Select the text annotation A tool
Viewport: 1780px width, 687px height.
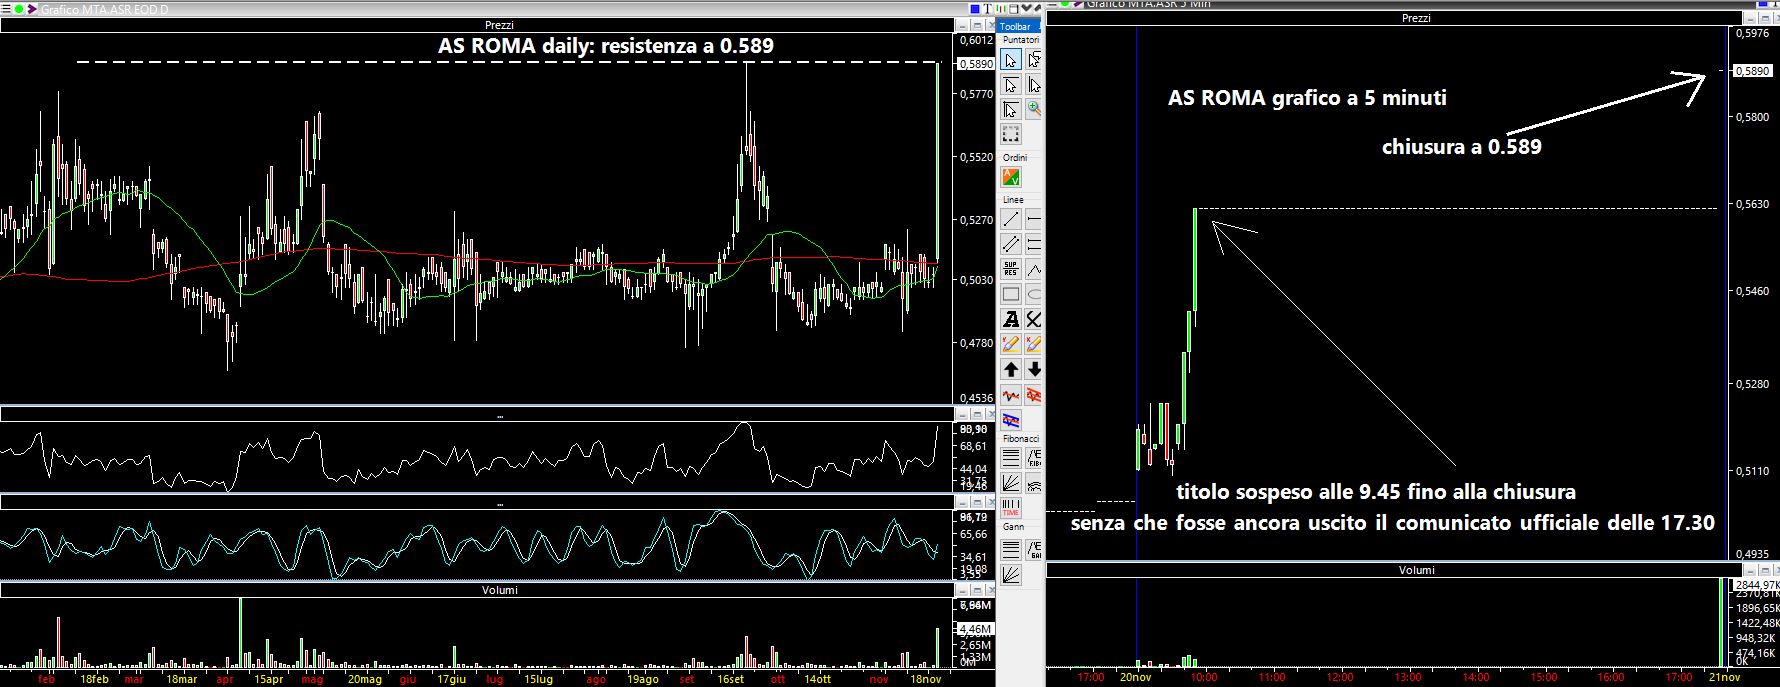point(1011,319)
